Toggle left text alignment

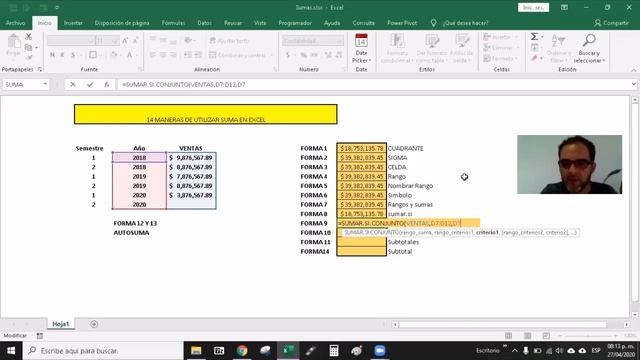tap(153, 55)
